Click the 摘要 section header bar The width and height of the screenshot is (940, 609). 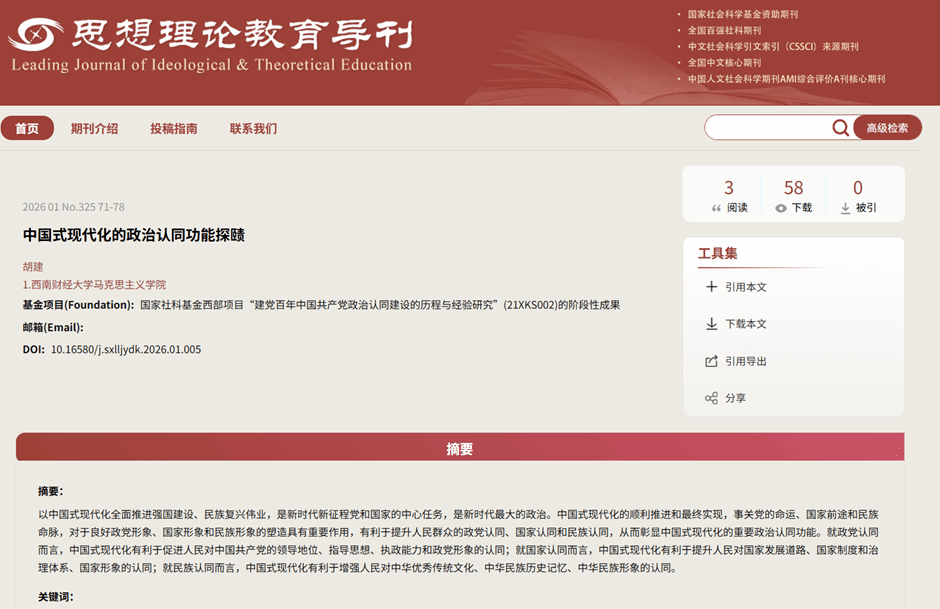click(459, 449)
